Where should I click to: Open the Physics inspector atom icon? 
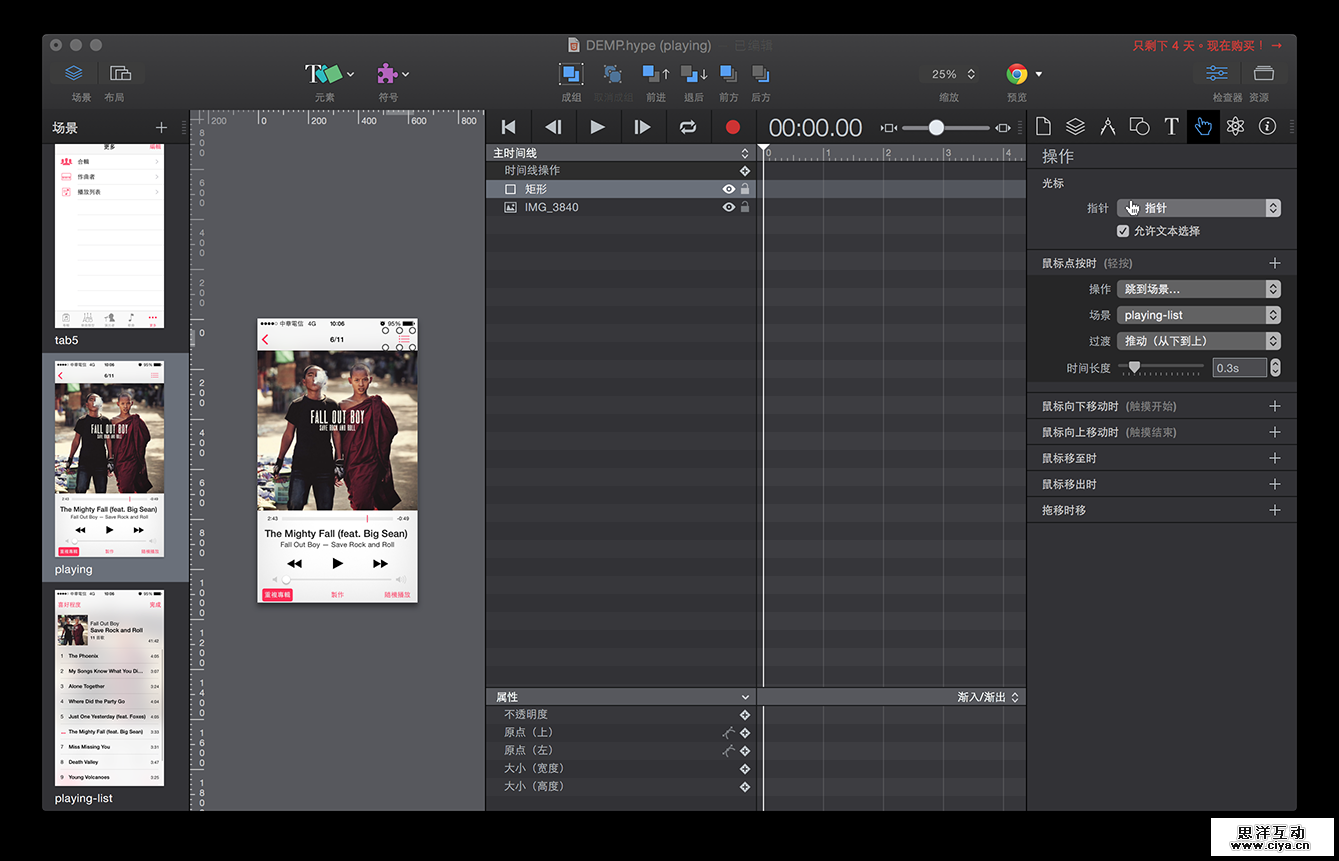pyautogui.click(x=1235, y=126)
